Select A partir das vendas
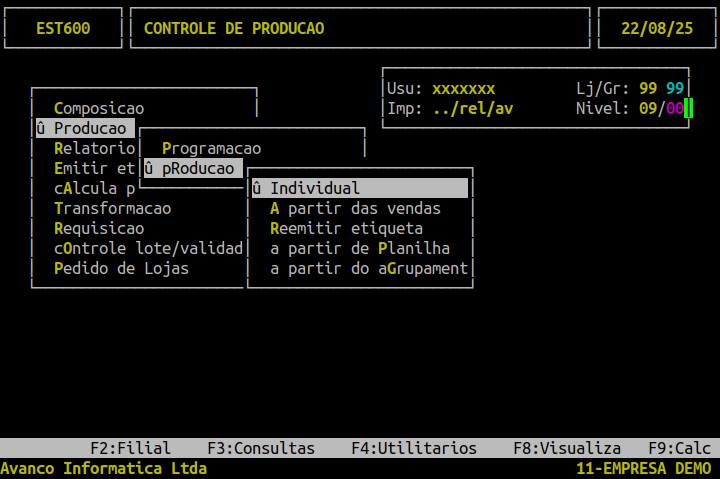 pyautogui.click(x=355, y=208)
